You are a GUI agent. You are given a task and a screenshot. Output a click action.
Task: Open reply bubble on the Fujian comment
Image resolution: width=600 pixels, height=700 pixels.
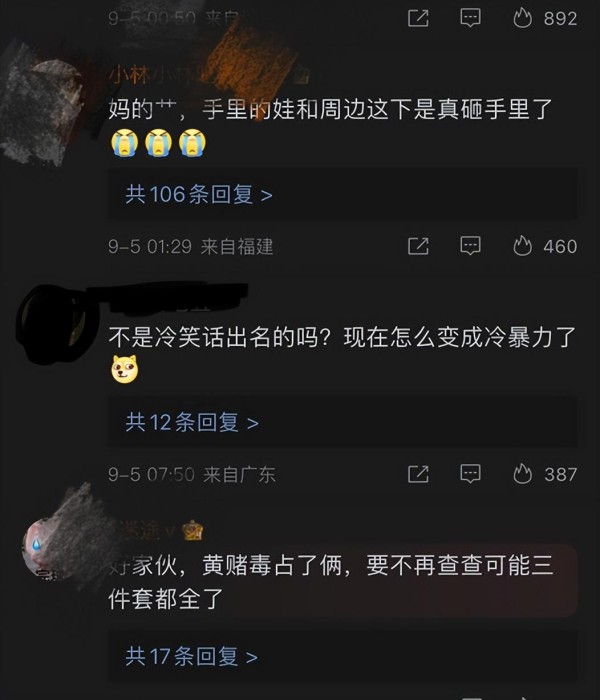coord(470,246)
